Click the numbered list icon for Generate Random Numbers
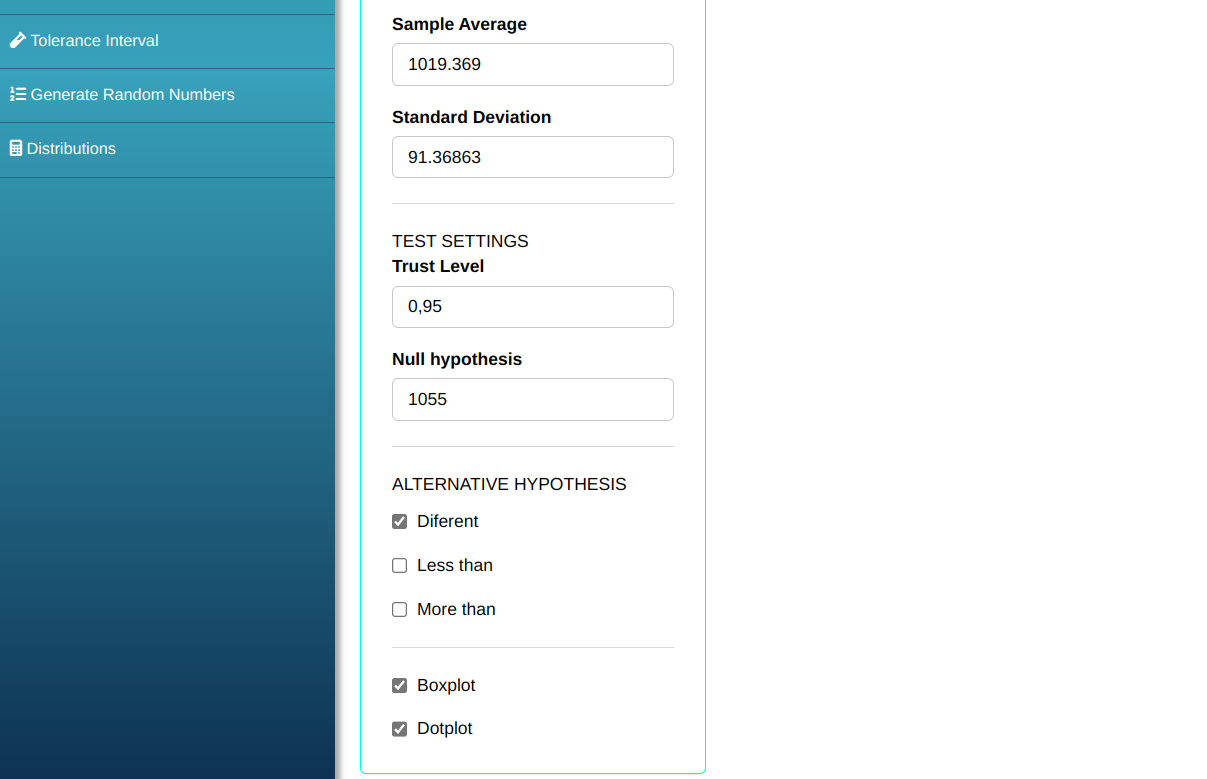The height and width of the screenshot is (779, 1207). point(18,95)
